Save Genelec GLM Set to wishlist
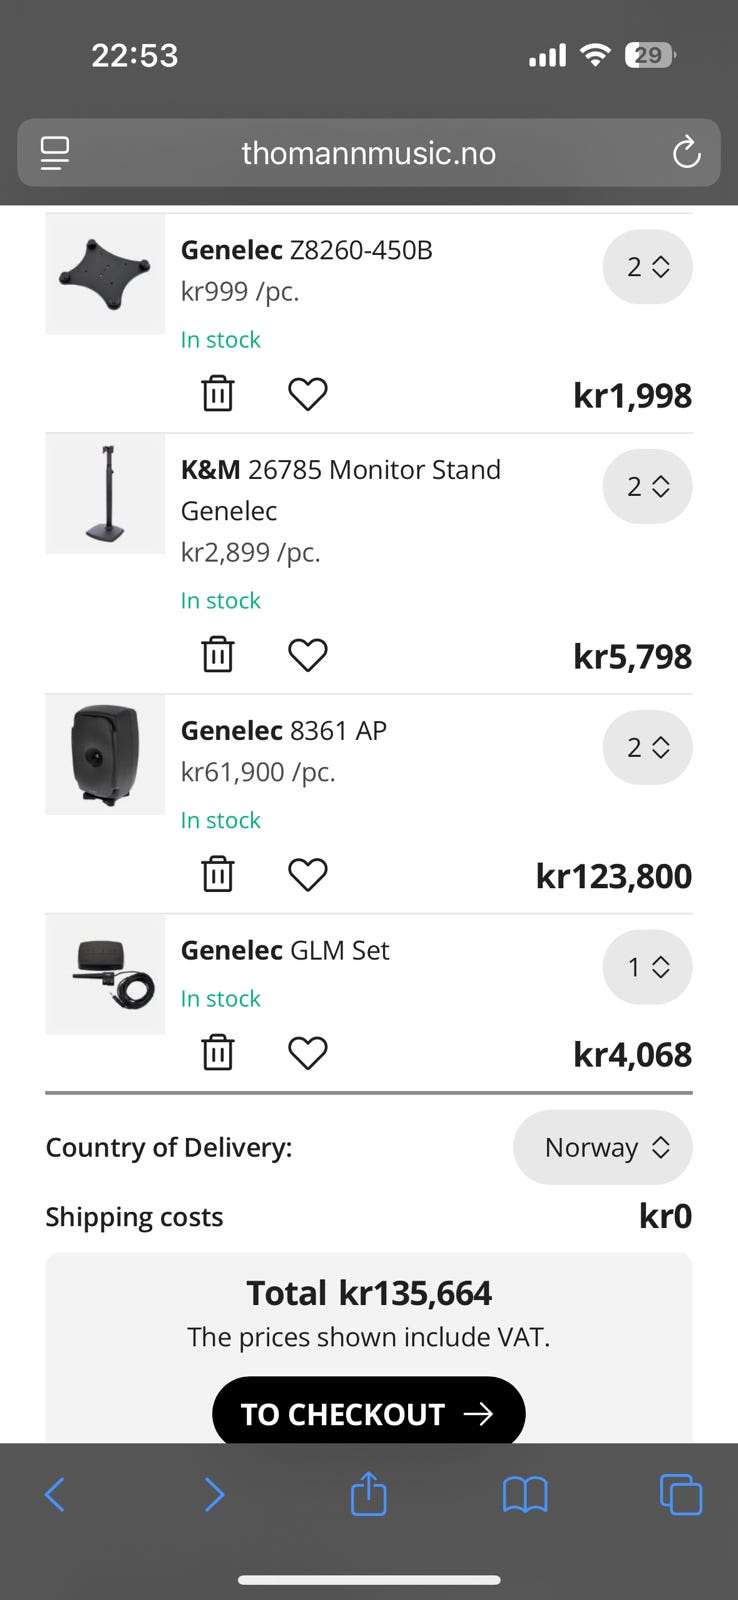The height and width of the screenshot is (1600, 738). (x=307, y=1053)
